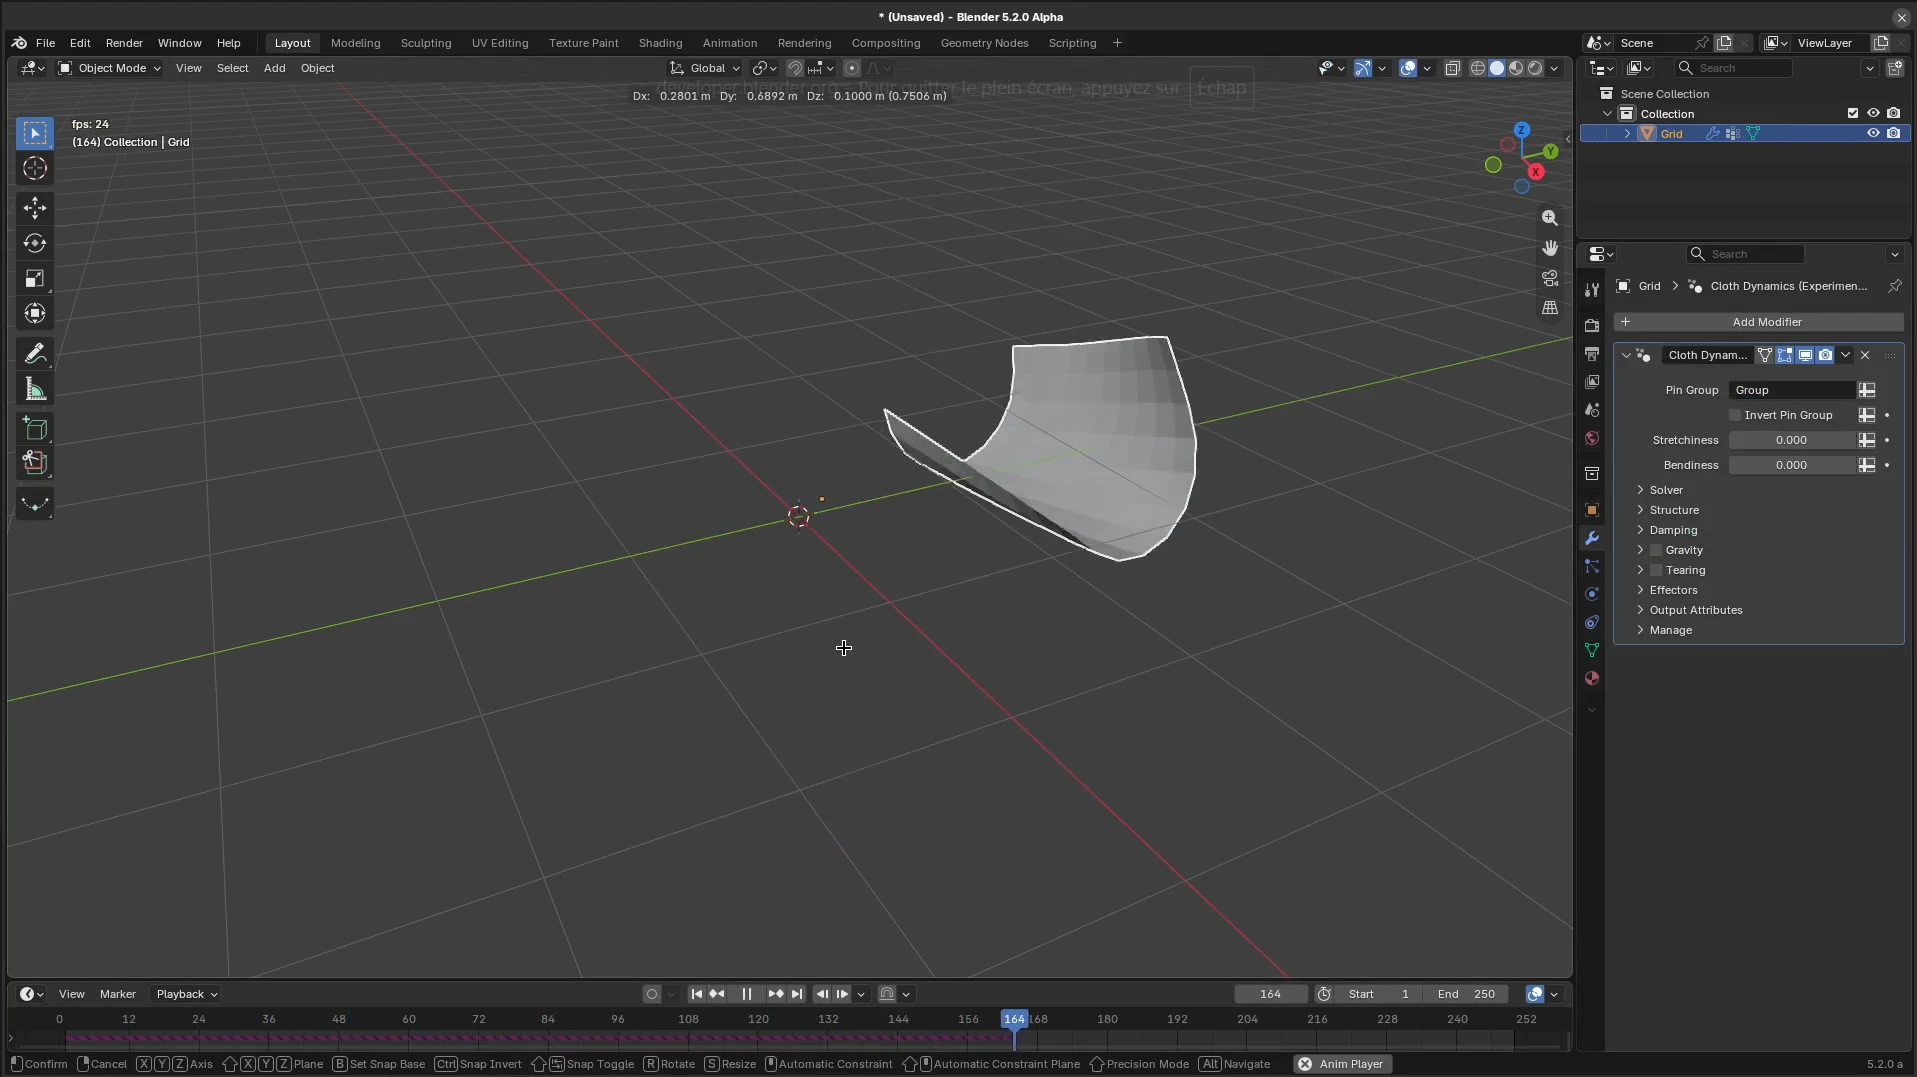This screenshot has height=1077, width=1917.
Task: Enable the Tearing checkbox
Action: [x=1656, y=570]
